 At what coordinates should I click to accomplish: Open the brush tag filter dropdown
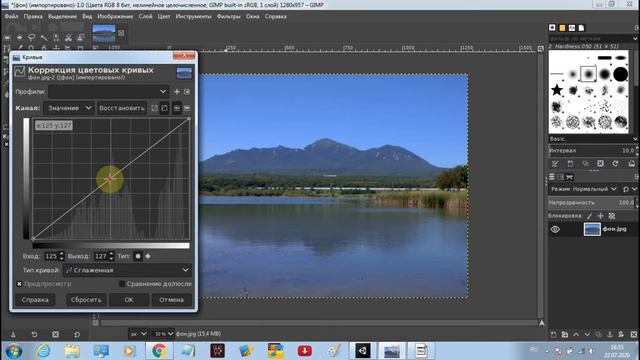593,38
